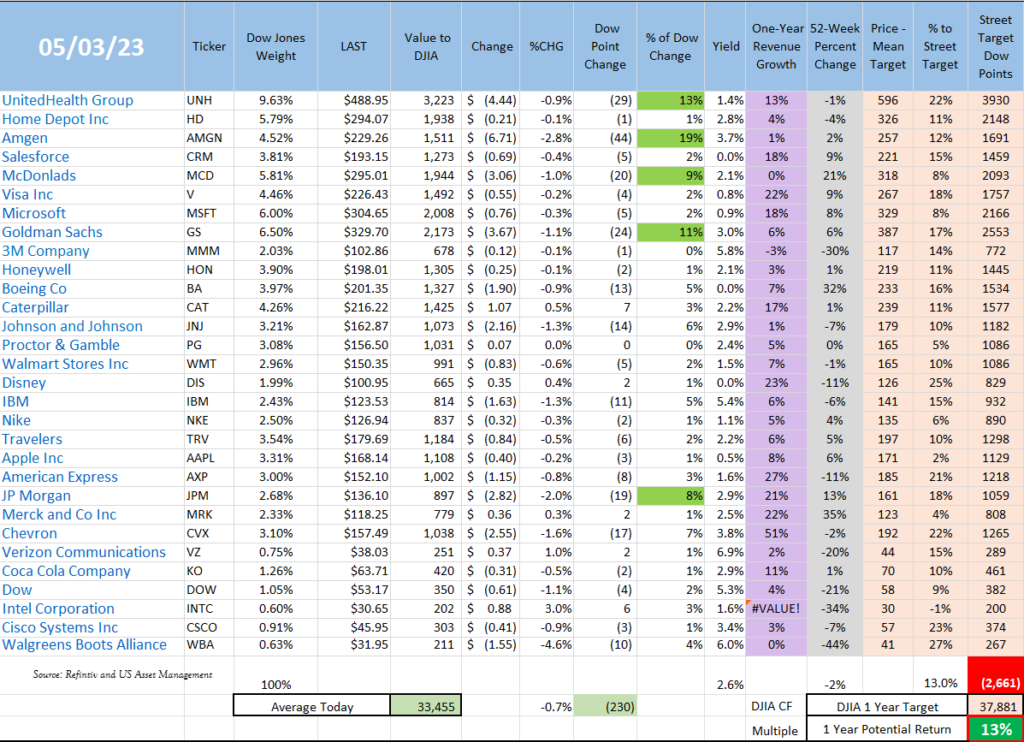Click the 33,455 average value cell
The height and width of the screenshot is (742, 1024).
tap(426, 706)
